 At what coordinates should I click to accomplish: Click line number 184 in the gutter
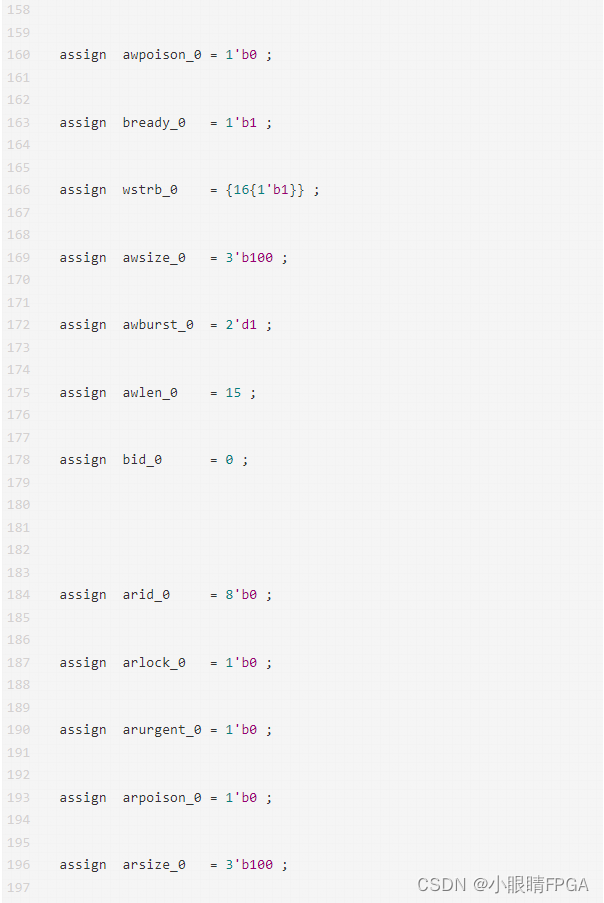point(18,595)
